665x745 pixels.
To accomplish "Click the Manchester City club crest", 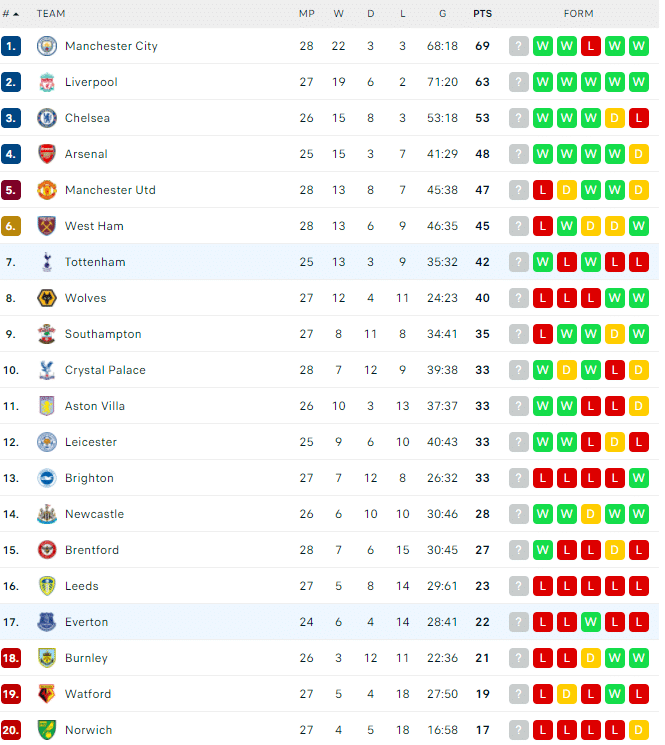I will pyautogui.click(x=47, y=46).
